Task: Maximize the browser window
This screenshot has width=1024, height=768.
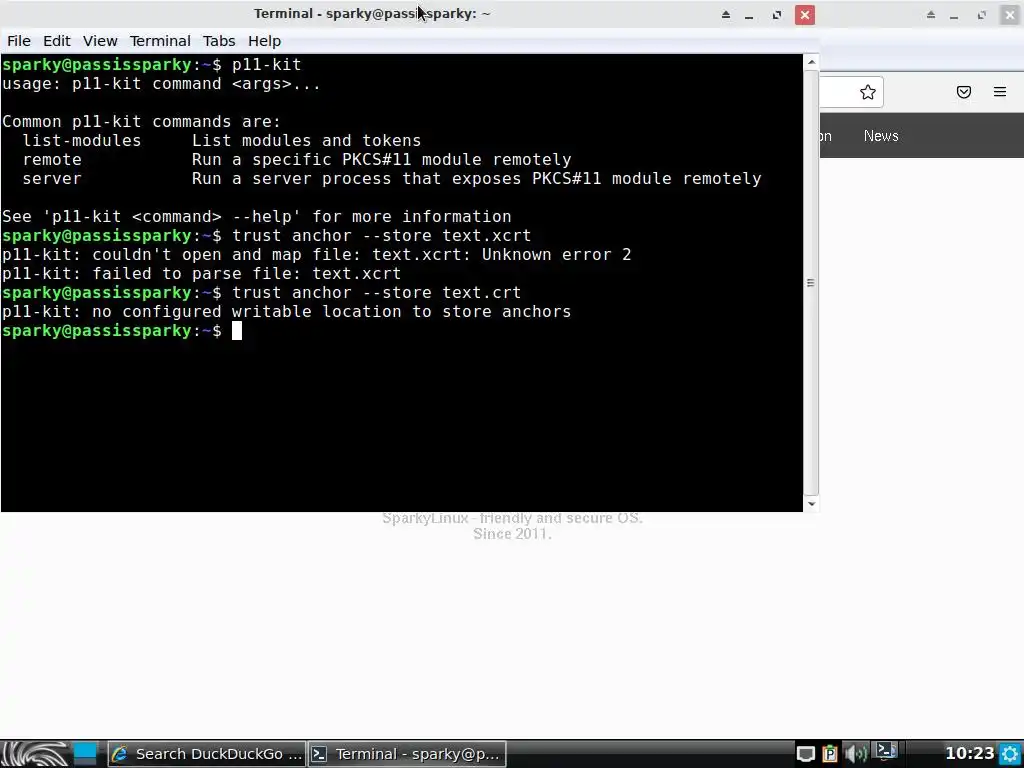Action: click(982, 14)
